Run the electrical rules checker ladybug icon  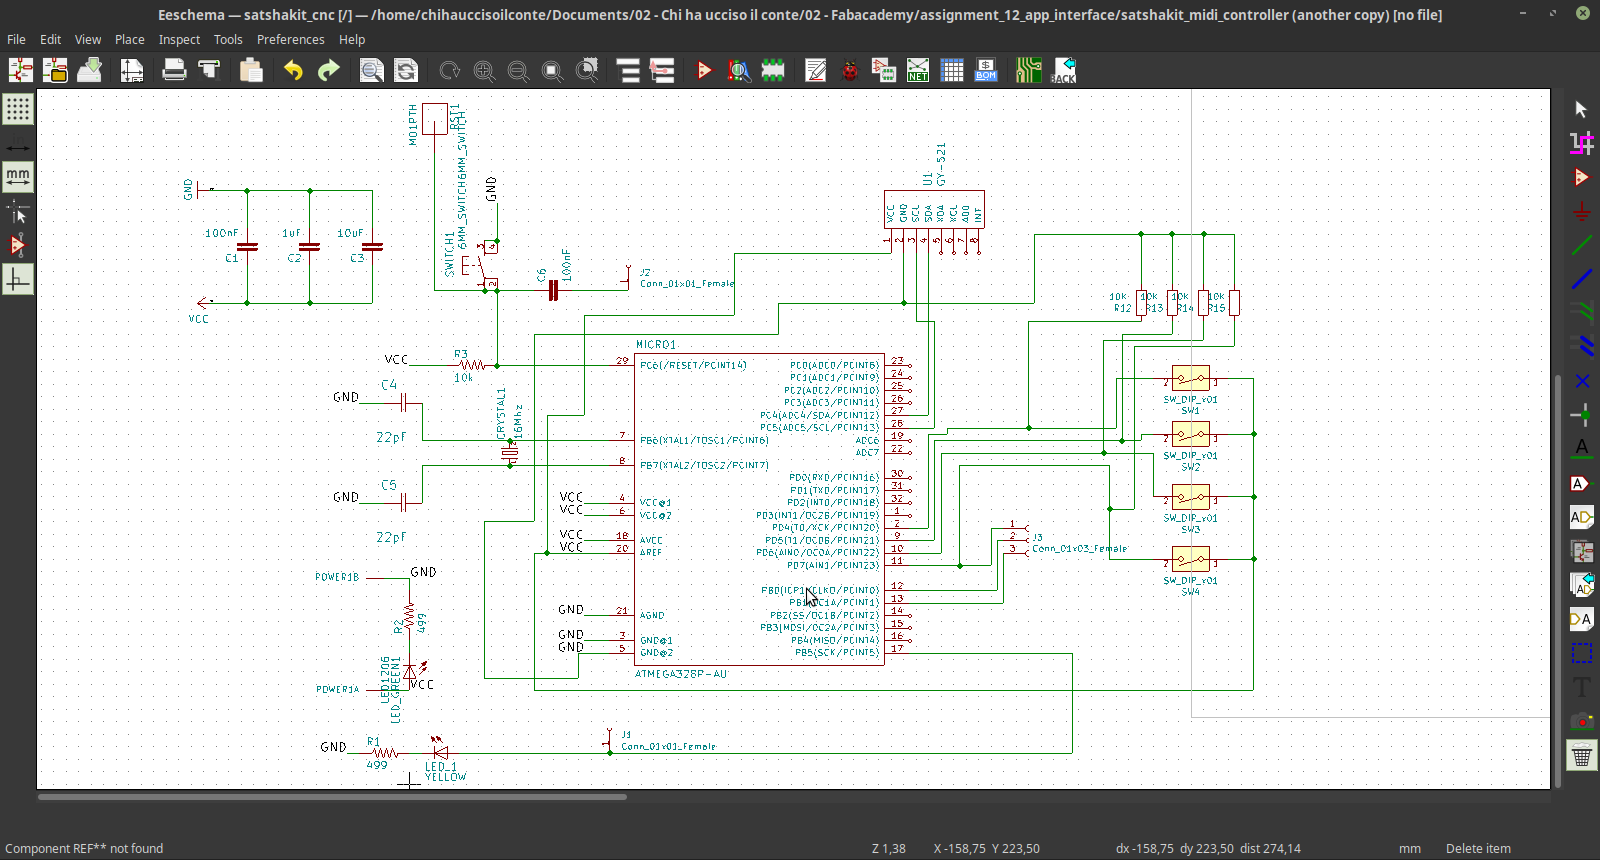pos(850,70)
